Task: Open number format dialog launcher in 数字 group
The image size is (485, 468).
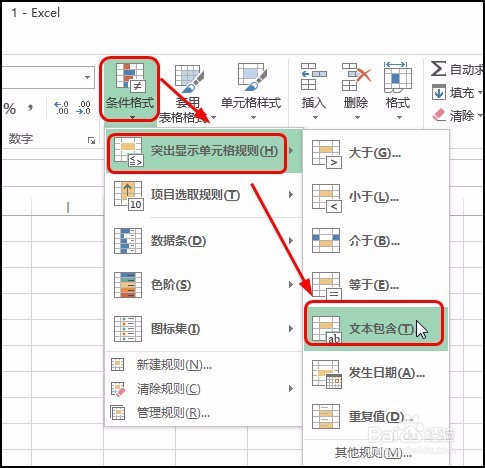Action: [x=91, y=140]
